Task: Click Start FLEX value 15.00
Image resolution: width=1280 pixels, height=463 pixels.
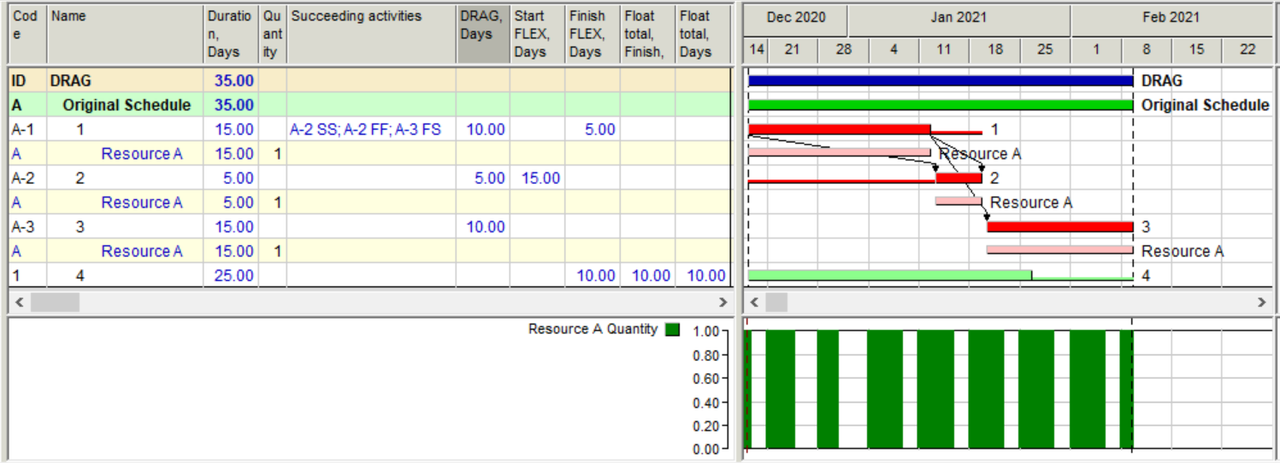Action: [x=539, y=178]
